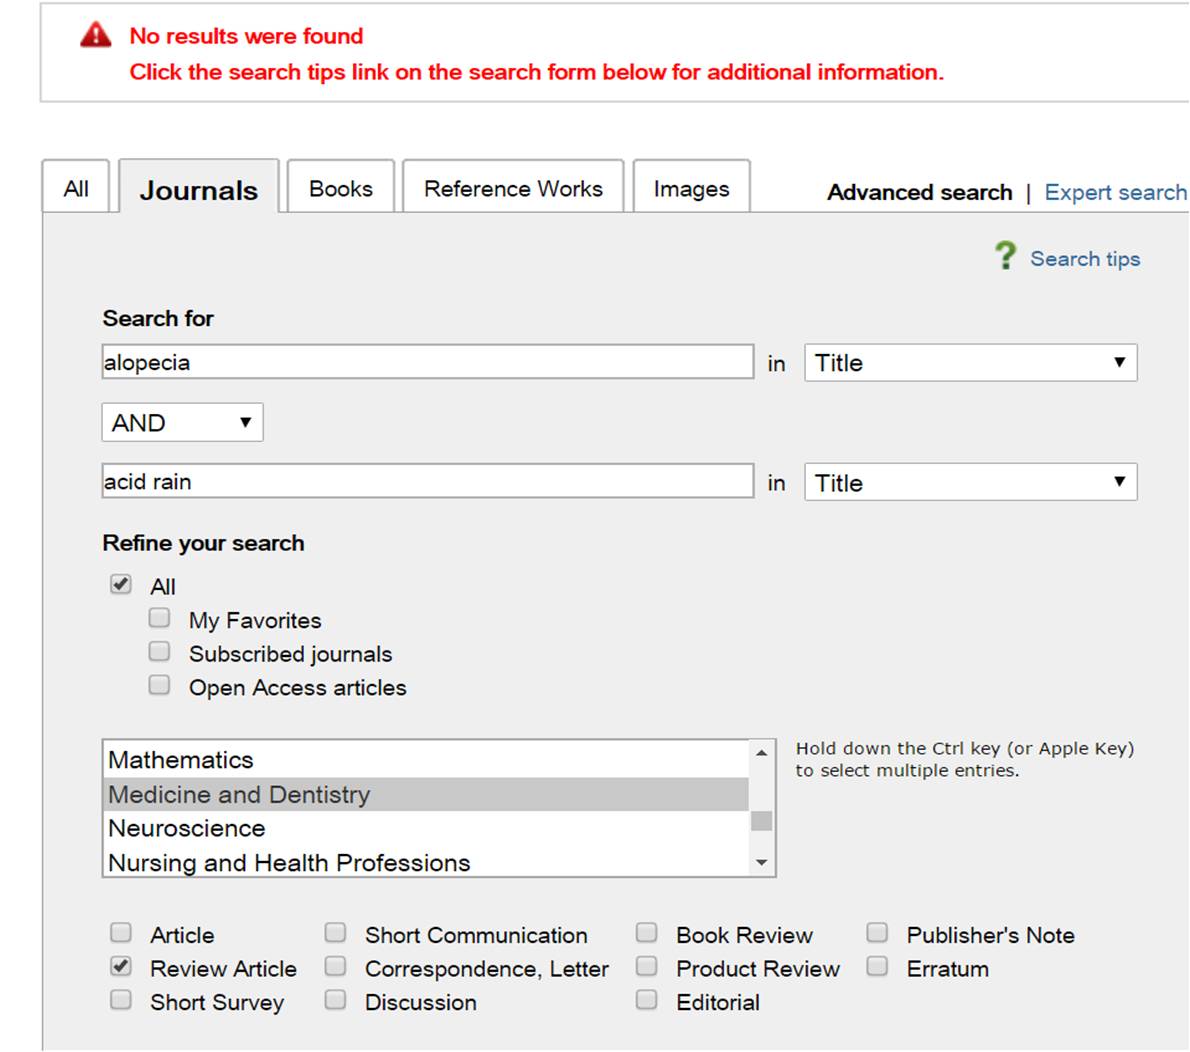Check the Editorial checkbox
The width and height of the screenshot is (1190, 1052).
coord(647,1000)
